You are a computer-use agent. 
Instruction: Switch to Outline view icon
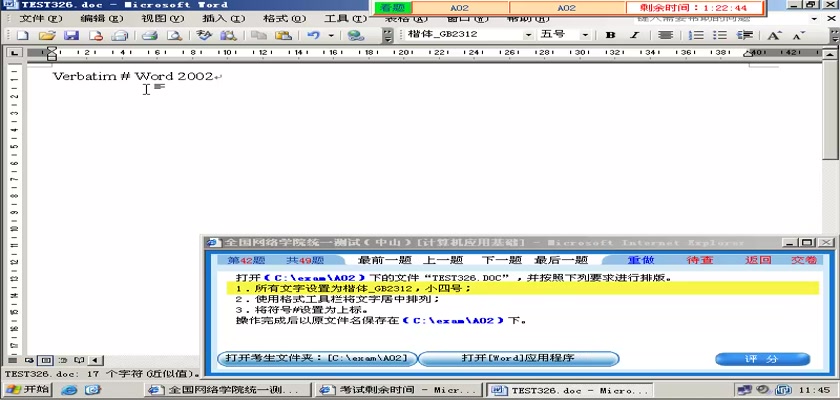click(63, 360)
